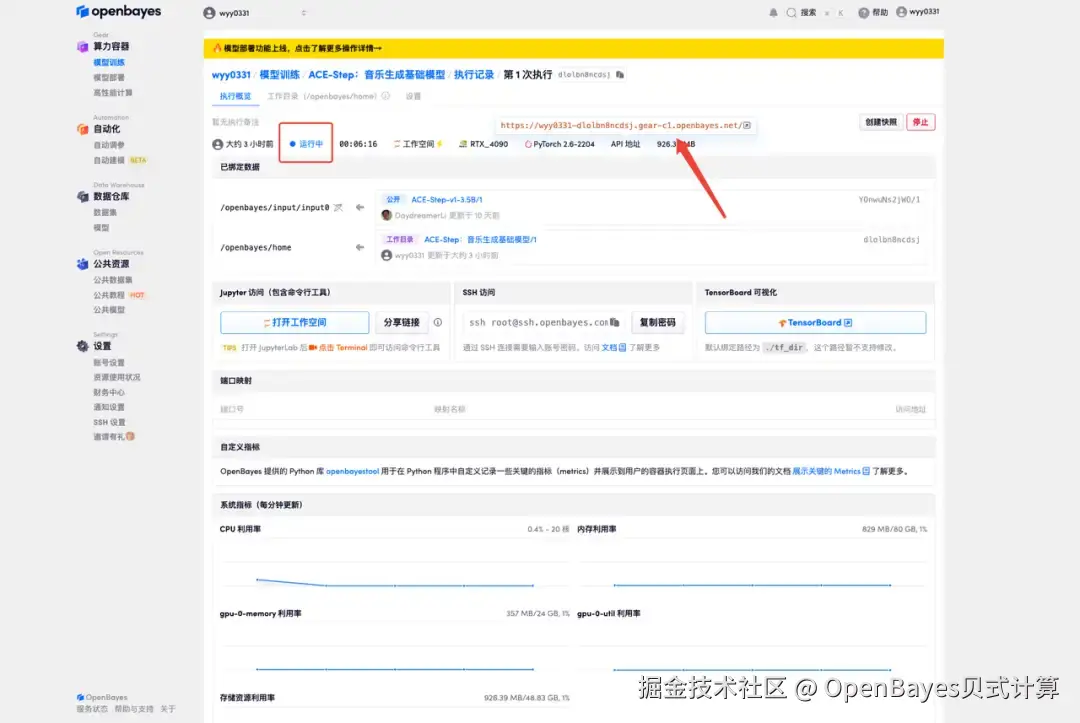Click the RTX_4090 resource label
Viewport: 1080px width, 723px height.
coord(484,144)
